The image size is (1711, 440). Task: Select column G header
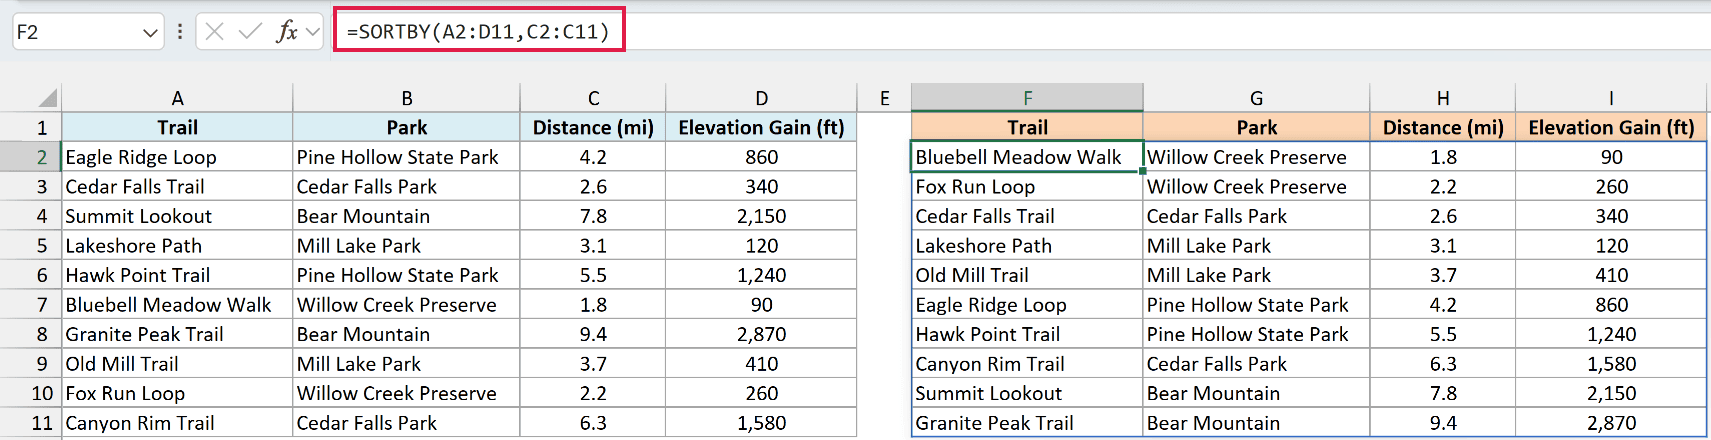coord(1256,98)
